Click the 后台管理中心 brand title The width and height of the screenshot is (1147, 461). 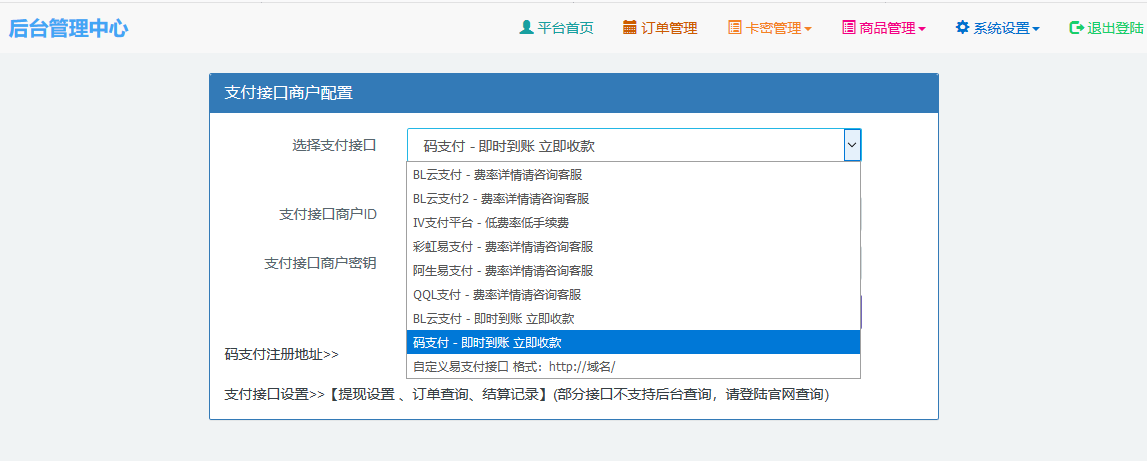click(x=68, y=28)
